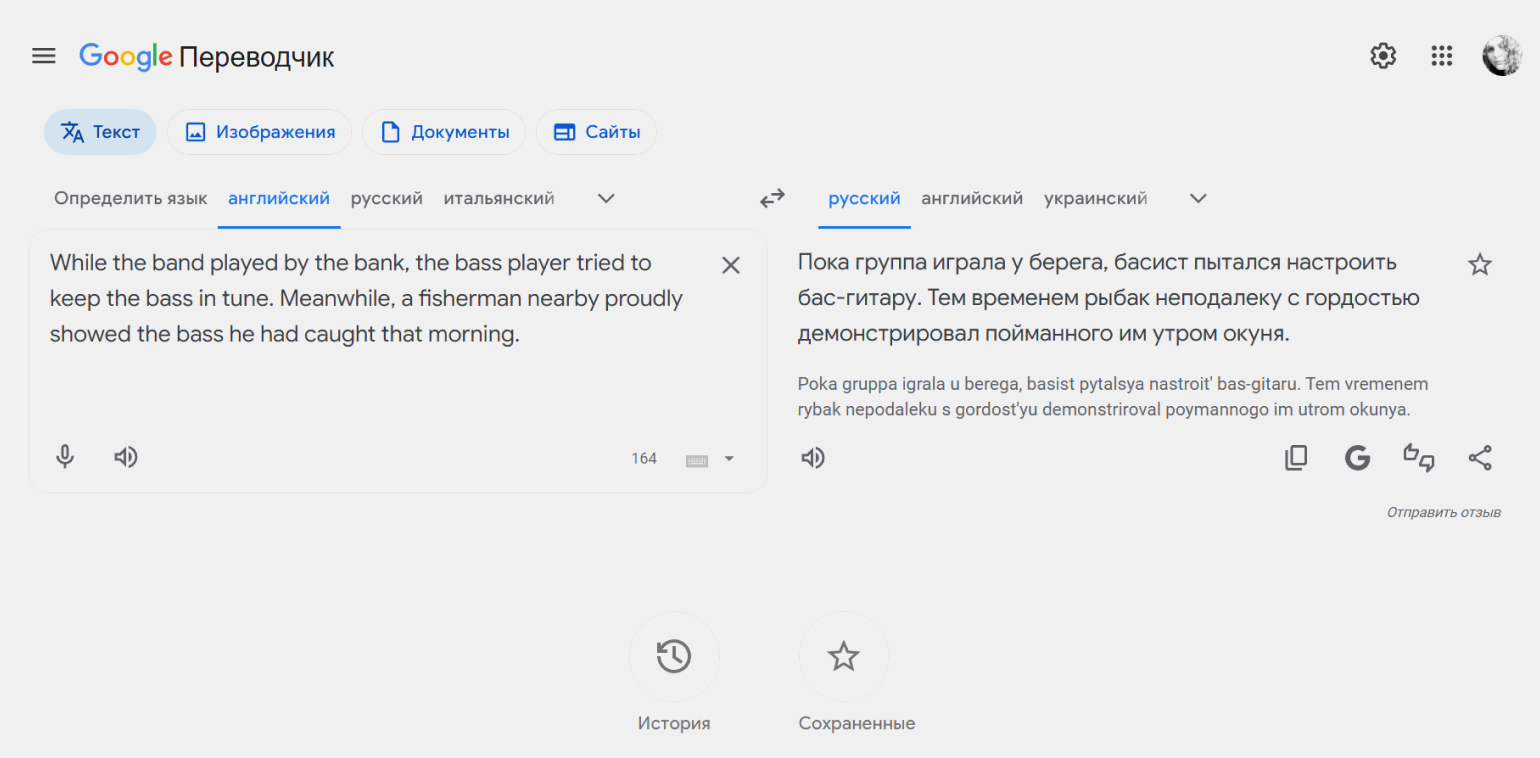Listen to the Russian translation audio
The height and width of the screenshot is (758, 1540).
point(813,458)
